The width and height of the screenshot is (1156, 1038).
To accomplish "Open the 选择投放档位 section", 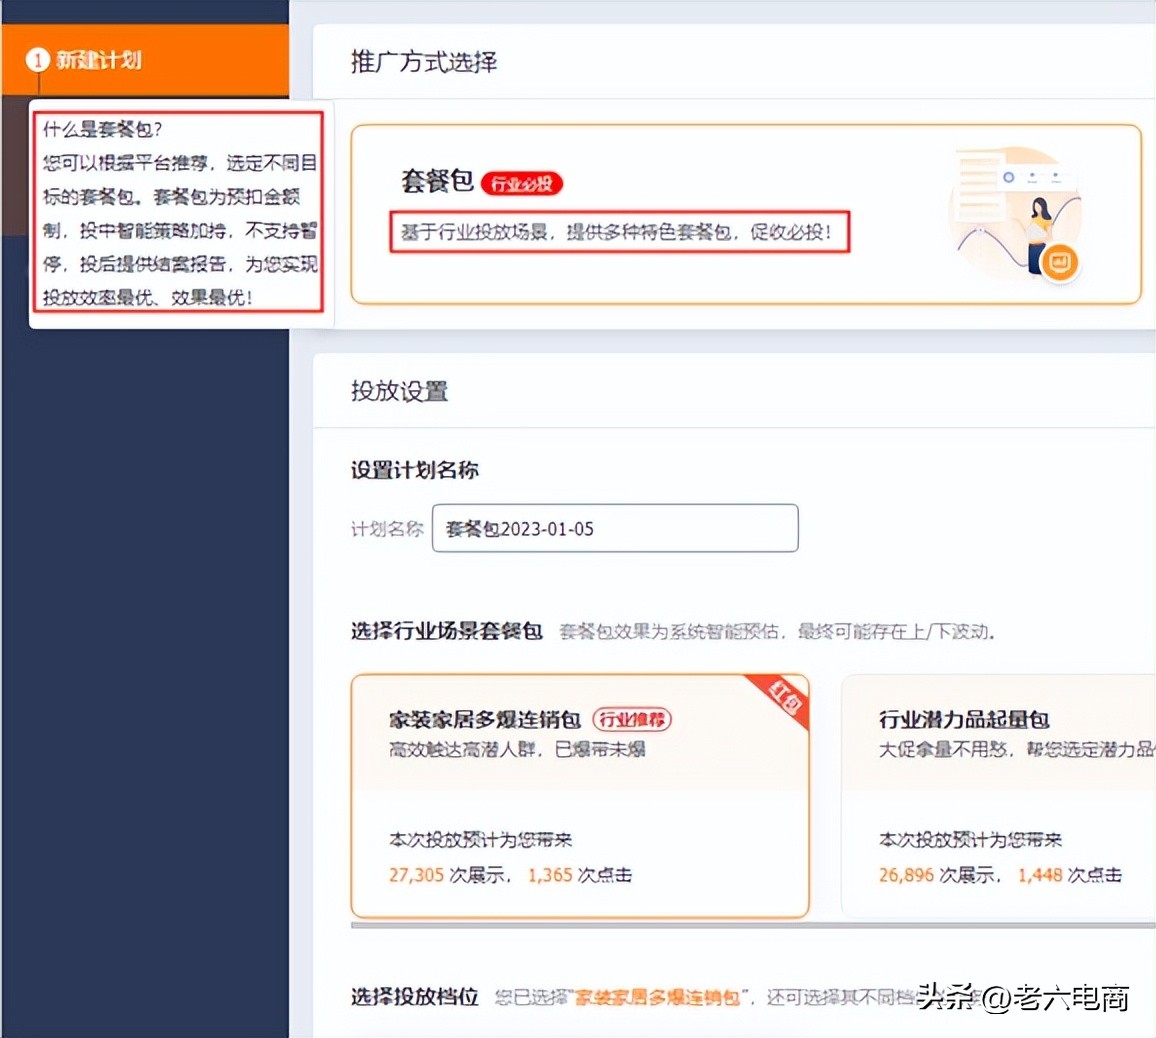I will coord(414,997).
